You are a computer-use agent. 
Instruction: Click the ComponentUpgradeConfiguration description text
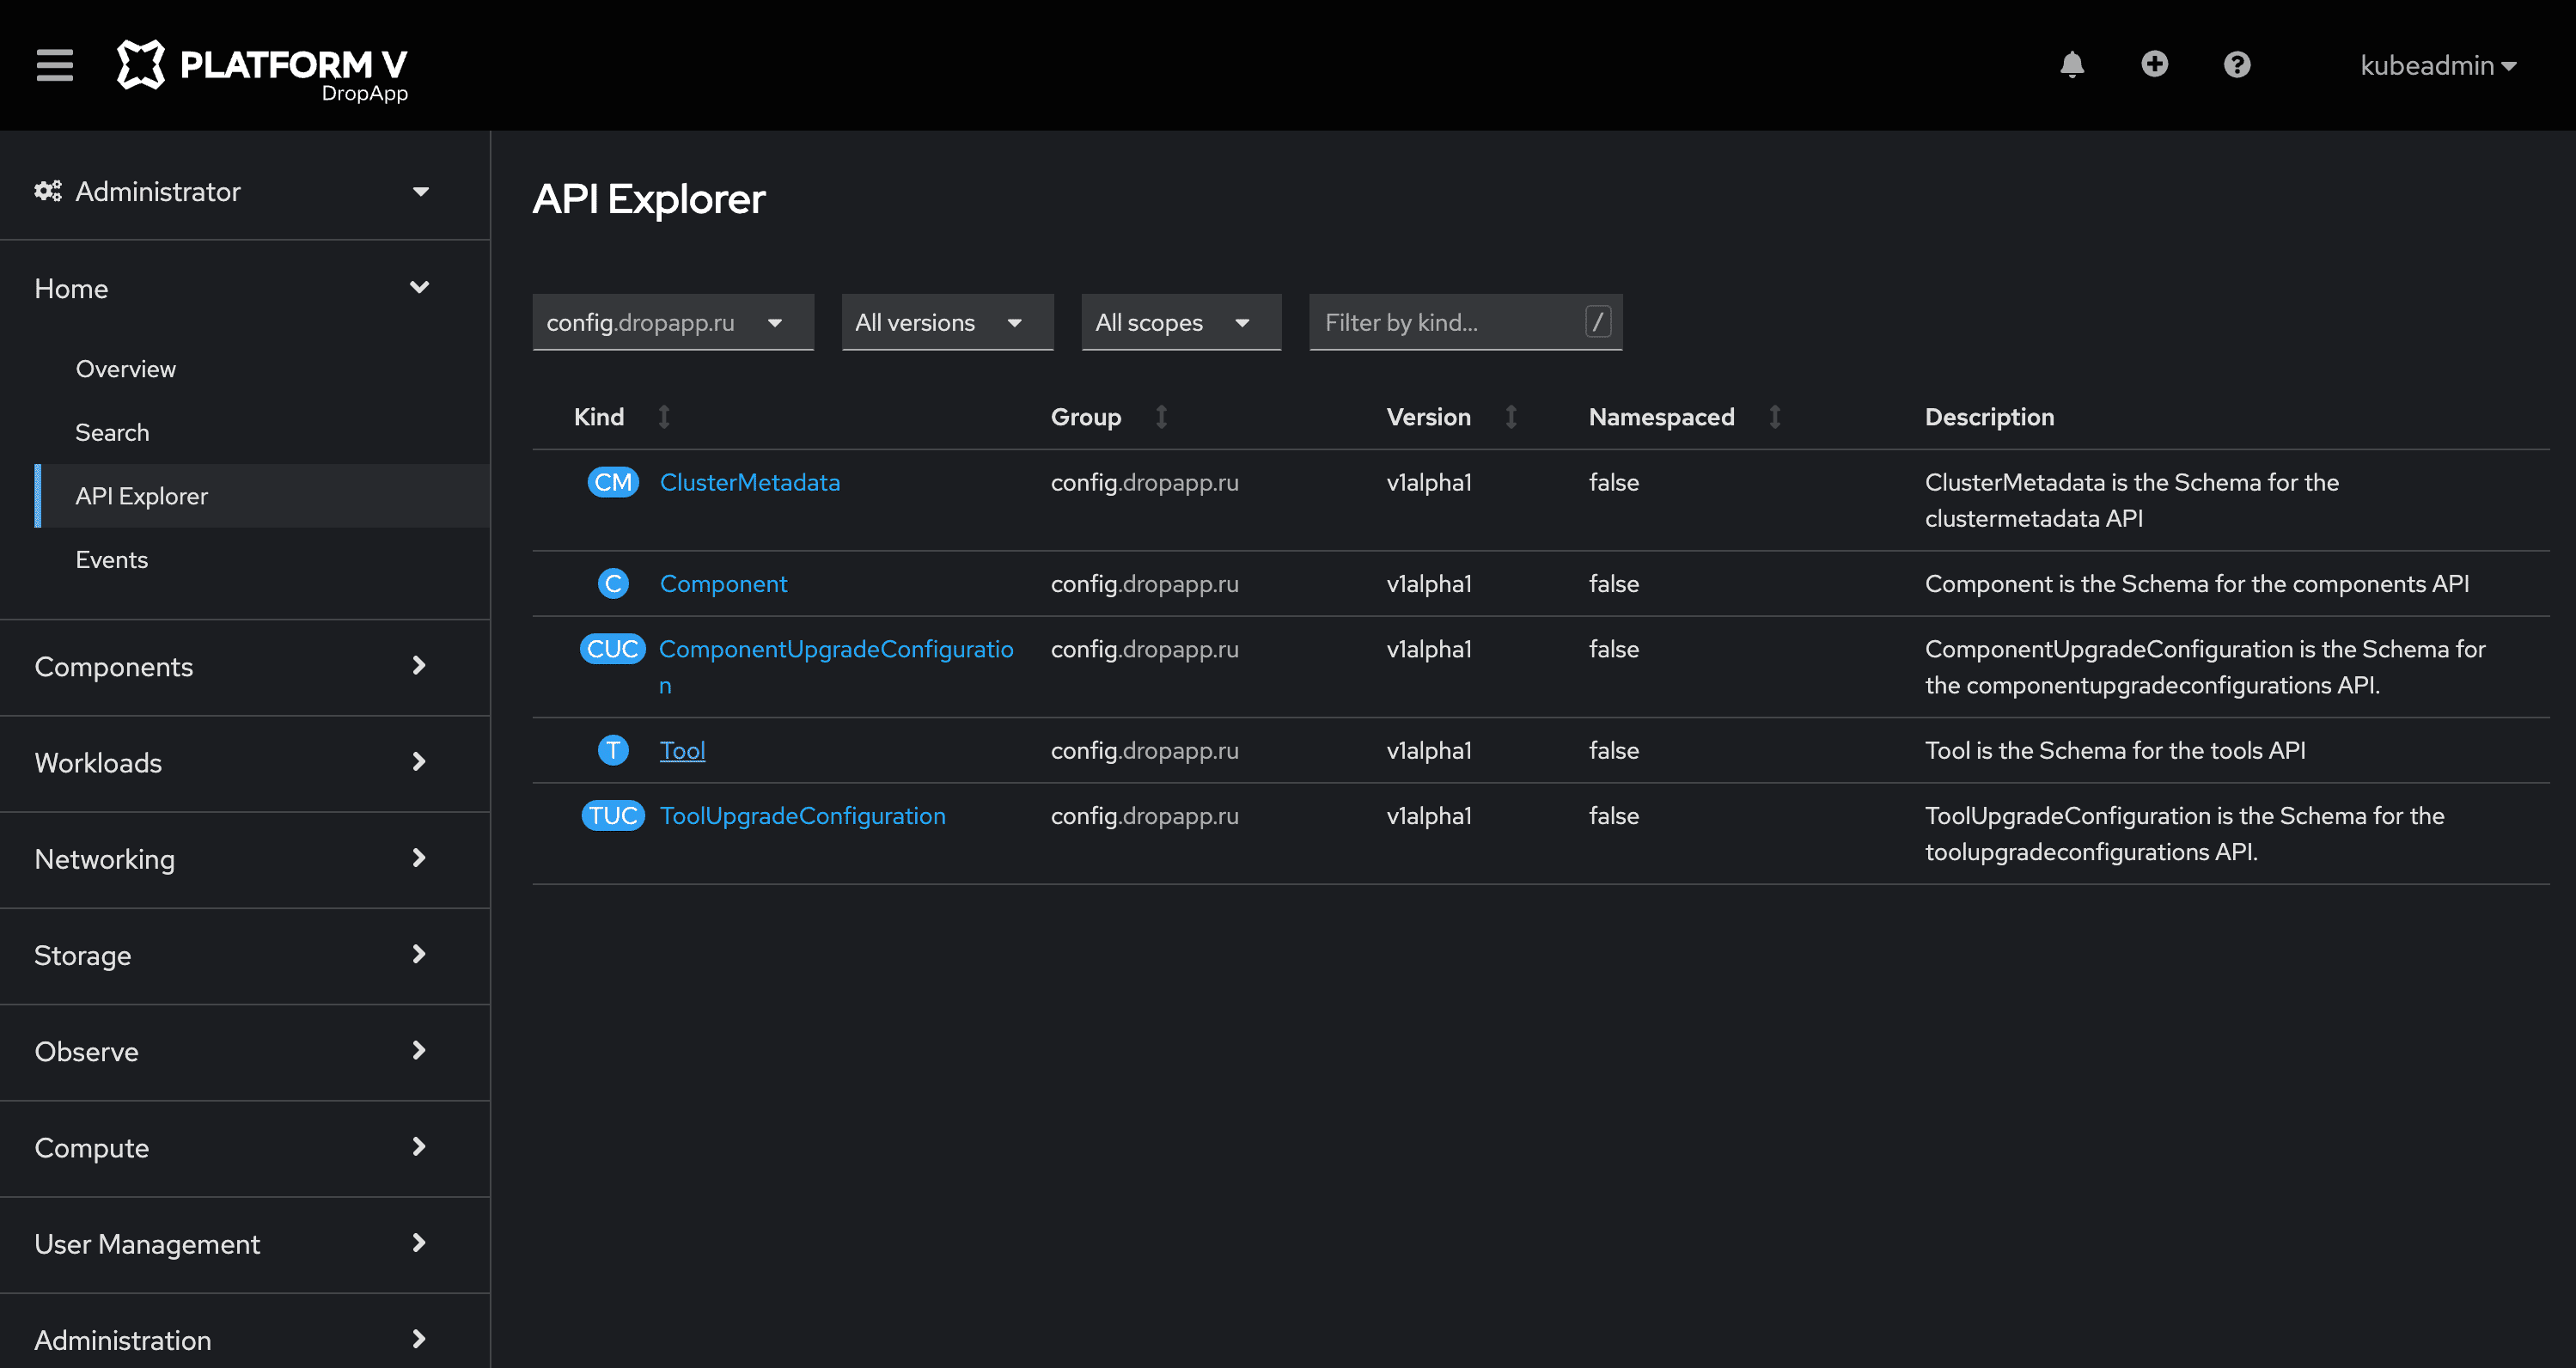tap(2204, 667)
